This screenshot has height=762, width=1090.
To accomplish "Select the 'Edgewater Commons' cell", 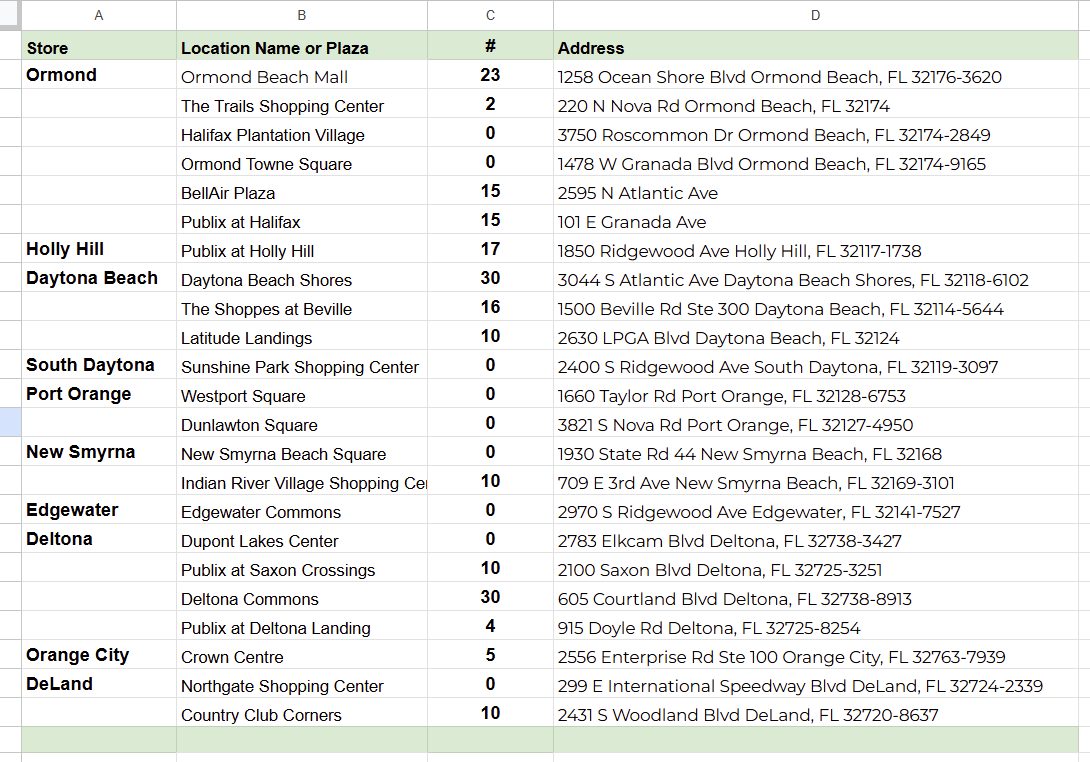I will tap(302, 510).
